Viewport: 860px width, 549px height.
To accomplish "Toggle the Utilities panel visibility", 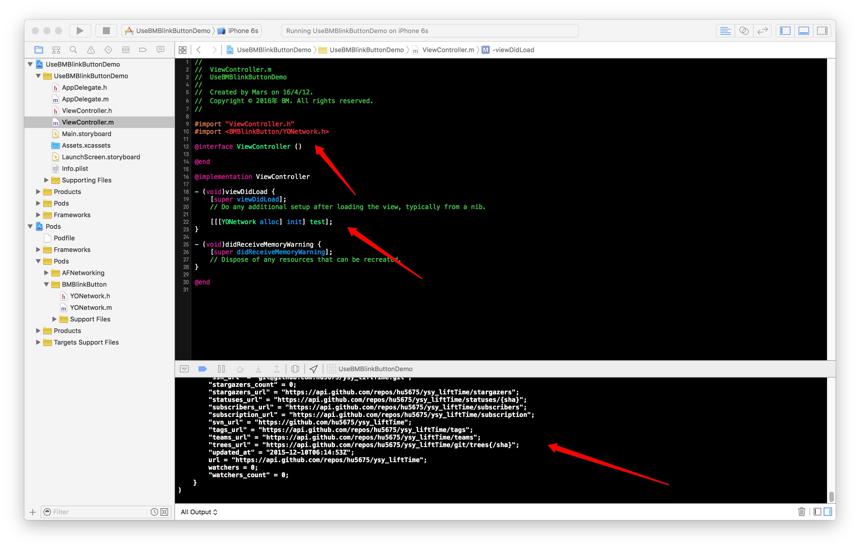I will tap(822, 31).
